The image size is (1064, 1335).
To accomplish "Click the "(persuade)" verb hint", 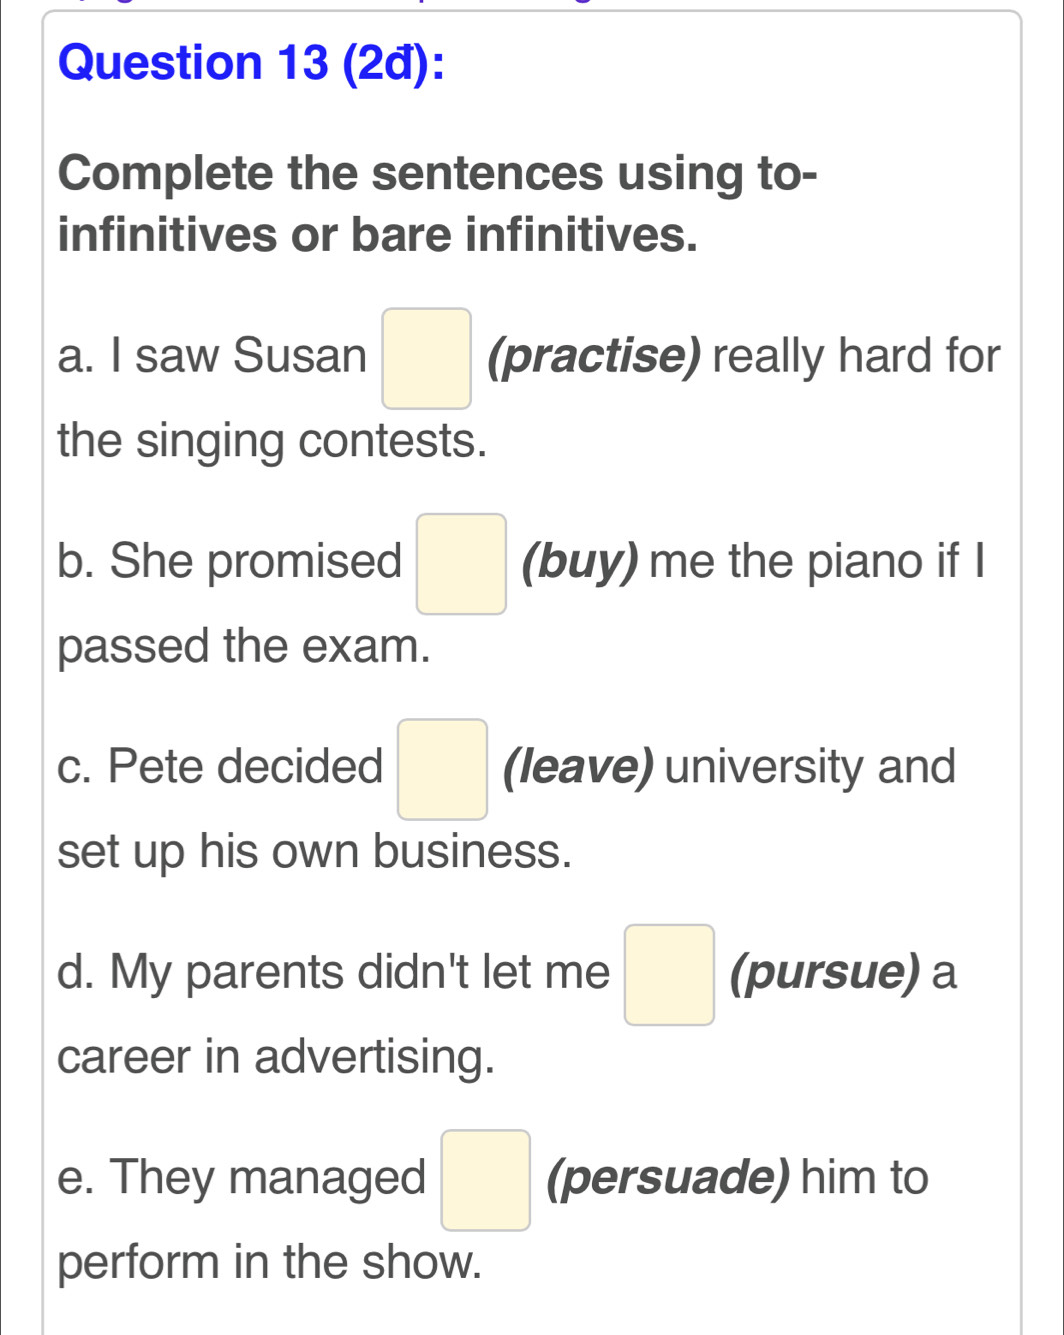I will 670,1178.
